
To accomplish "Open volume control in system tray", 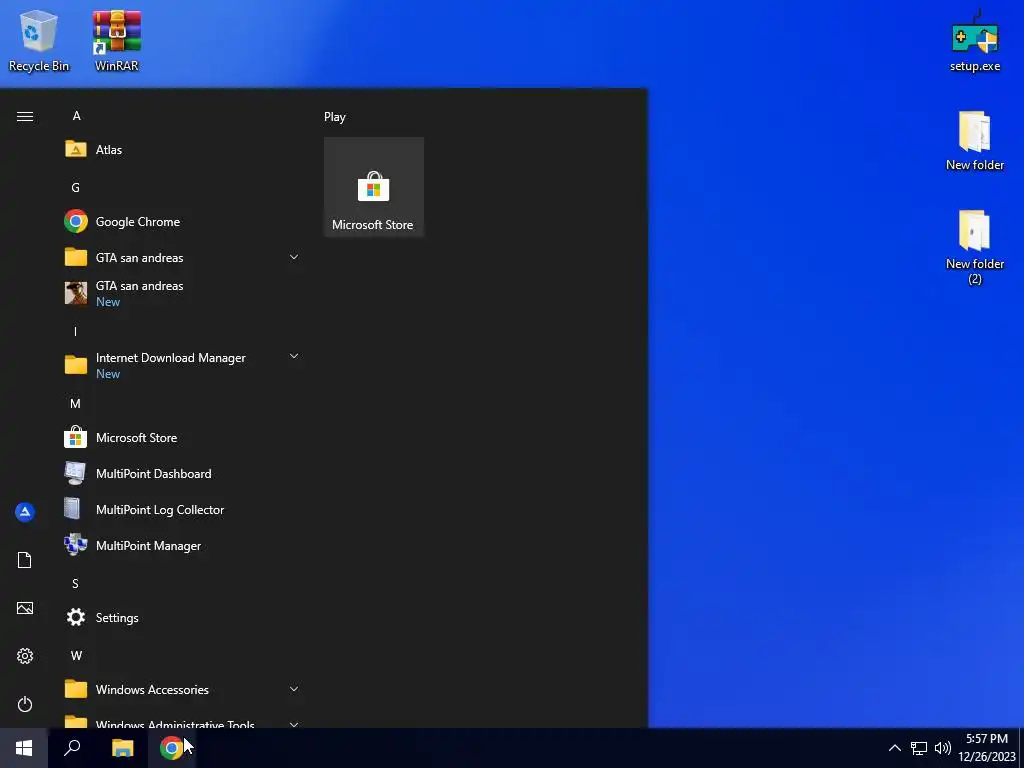I will point(942,748).
